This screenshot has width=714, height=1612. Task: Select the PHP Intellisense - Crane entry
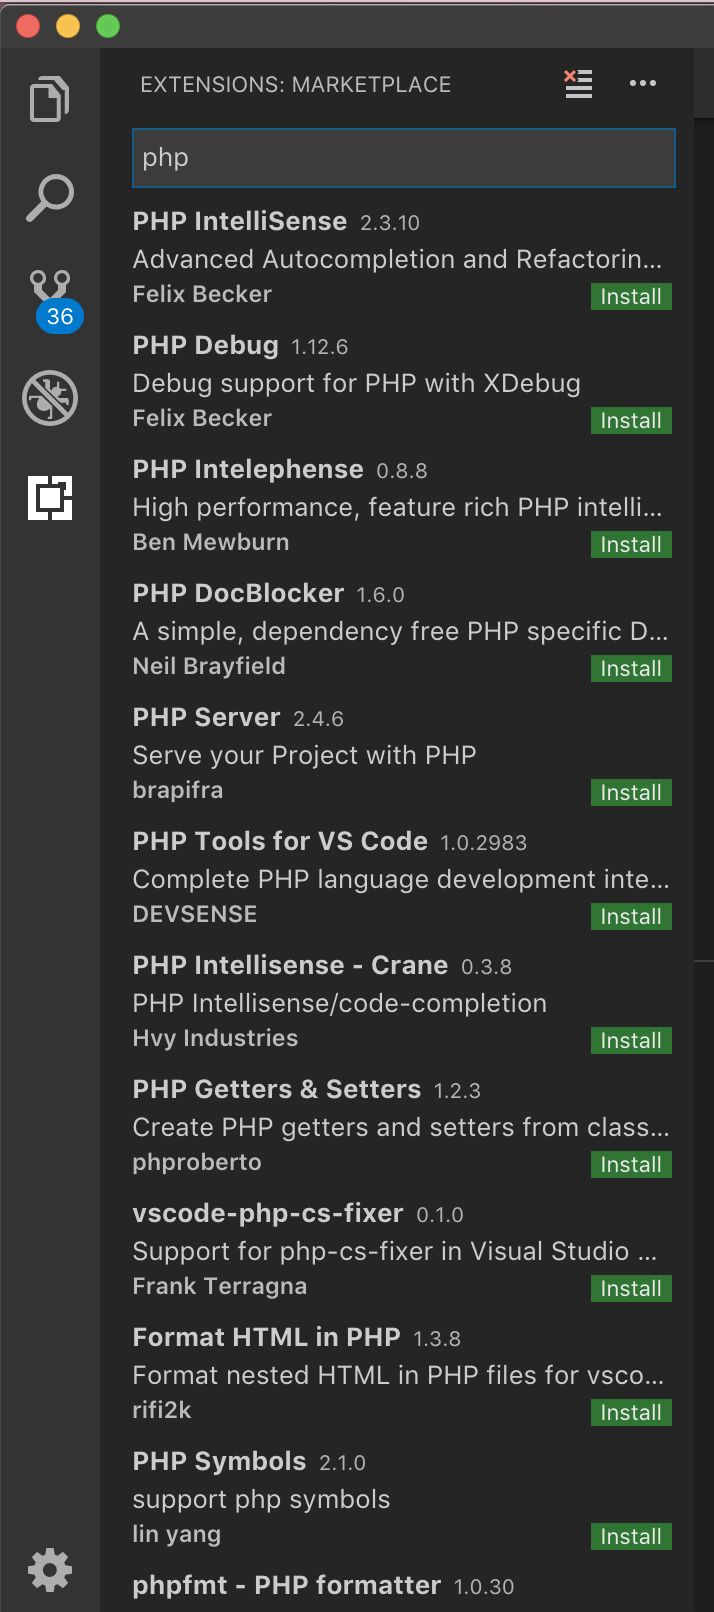tap(290, 966)
